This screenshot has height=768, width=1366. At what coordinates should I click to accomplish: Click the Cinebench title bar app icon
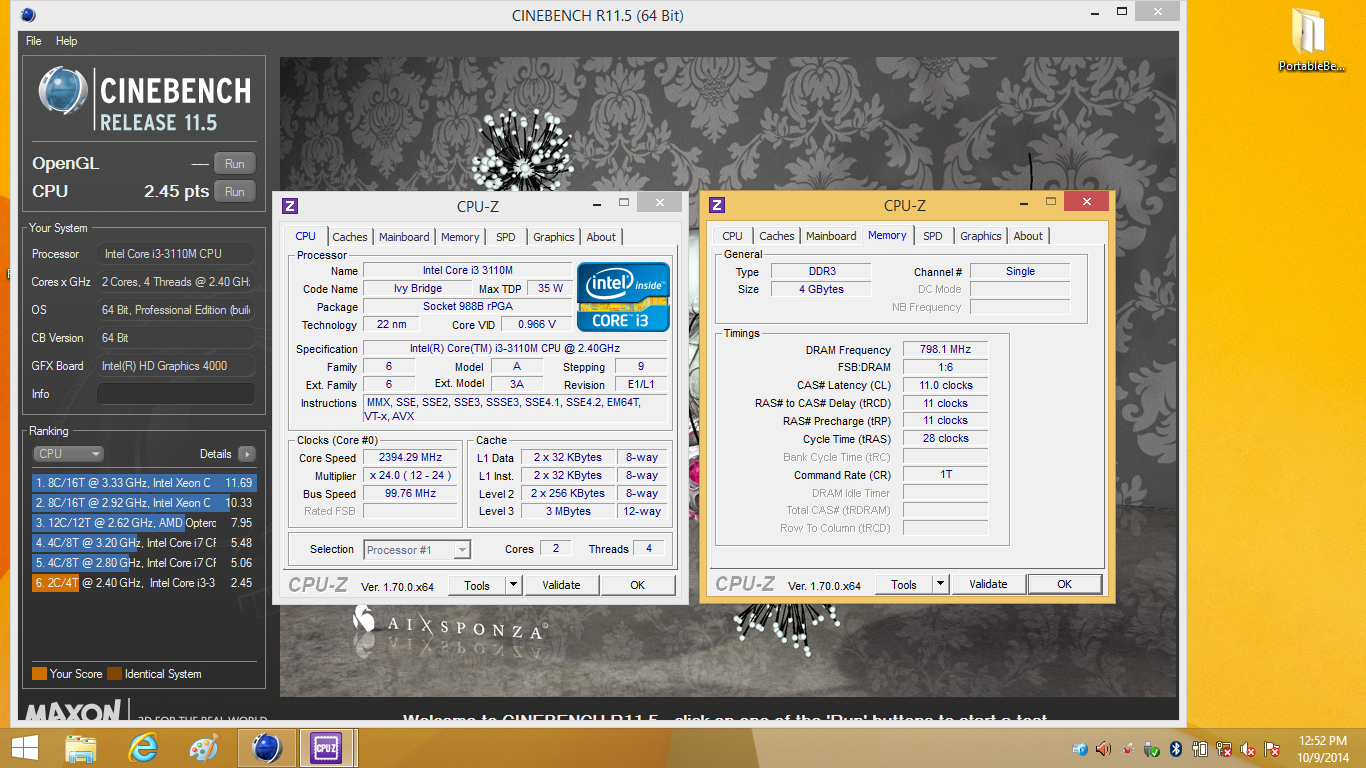tap(28, 15)
